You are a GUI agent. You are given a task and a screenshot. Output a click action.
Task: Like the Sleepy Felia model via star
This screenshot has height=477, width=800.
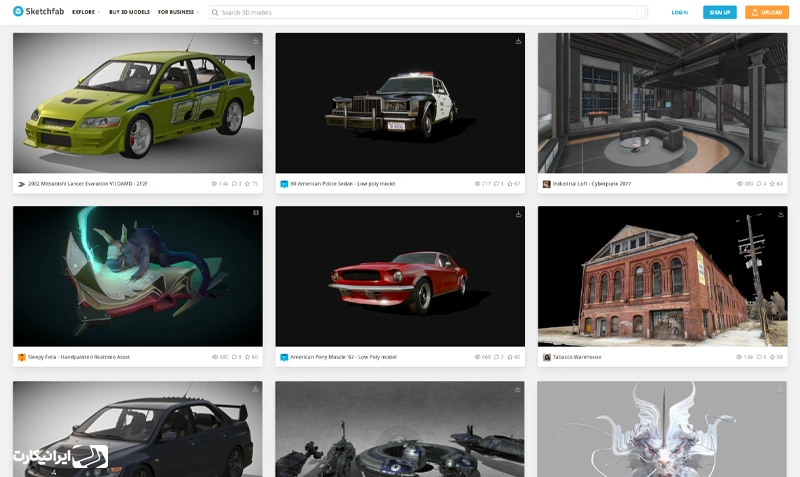point(247,357)
